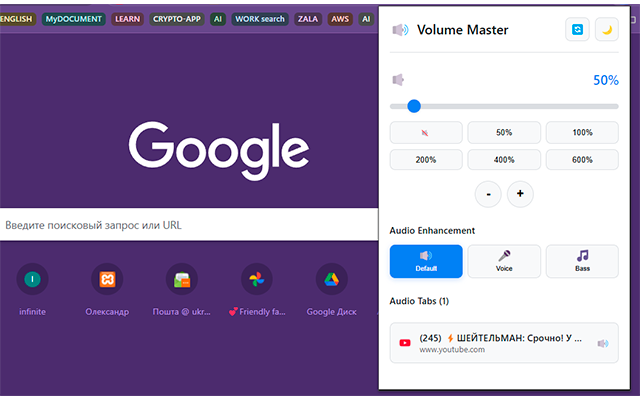Mute audio with the crossed speaker button
This screenshot has height=400, width=640.
coord(426,133)
